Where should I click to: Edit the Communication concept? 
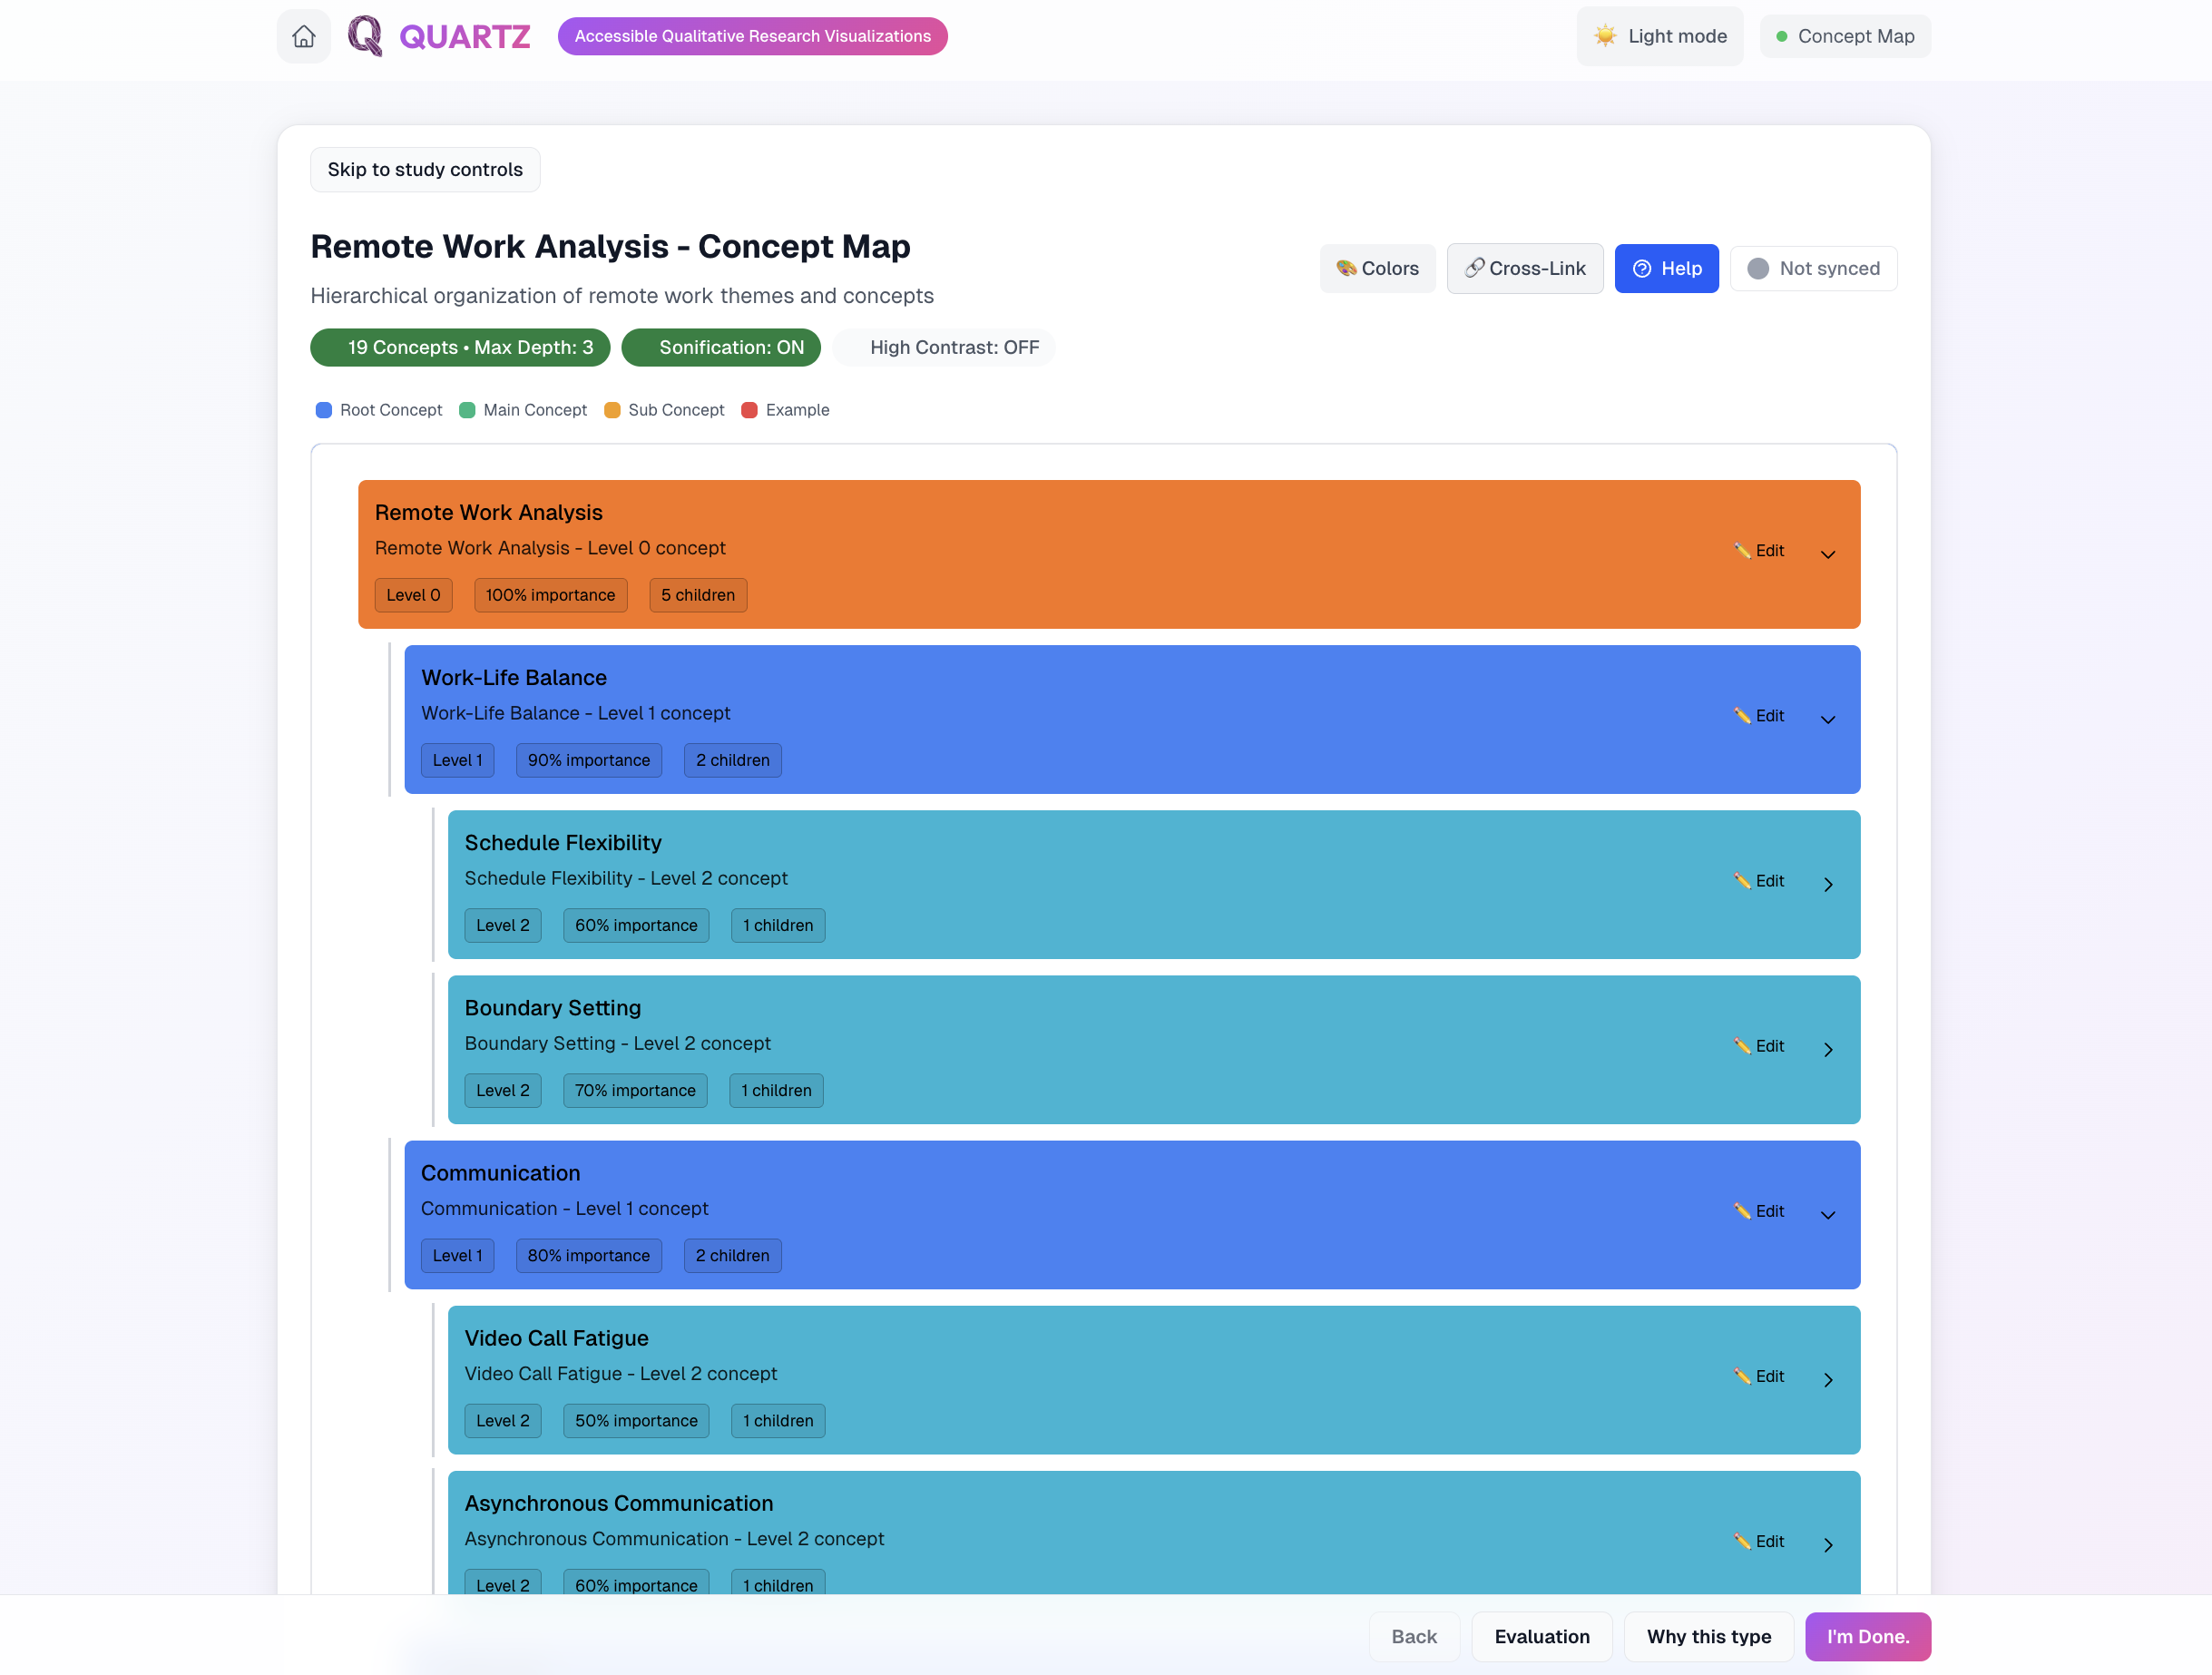(1759, 1210)
